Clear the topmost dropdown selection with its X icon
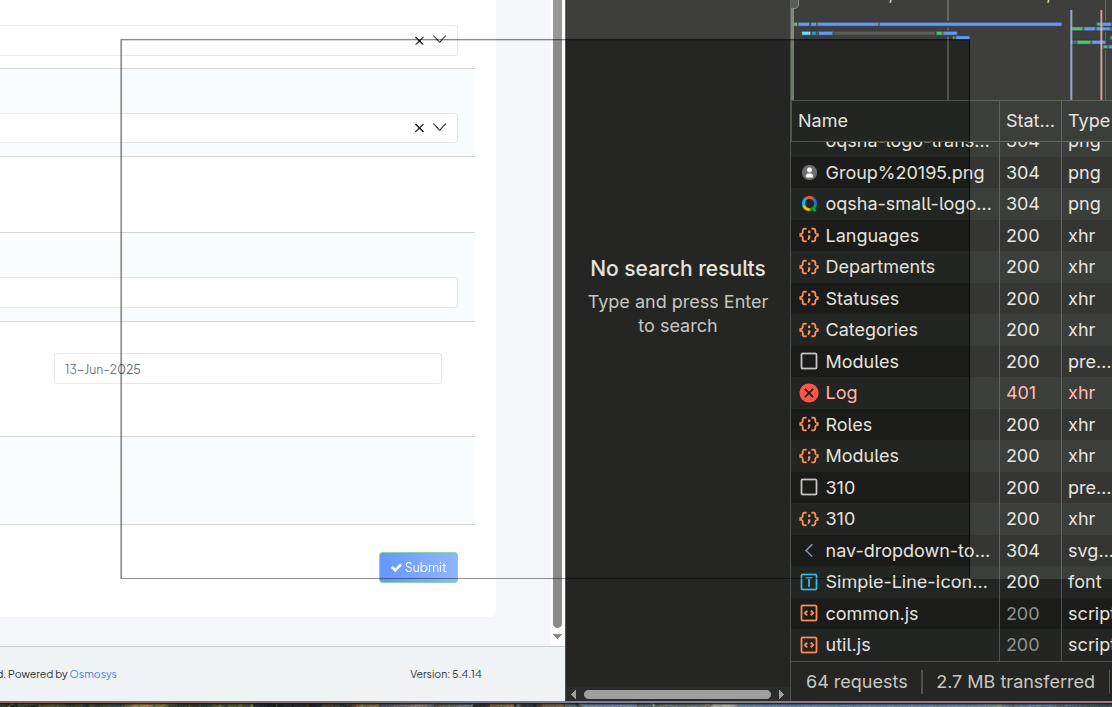Screen dimensions: 1112x707 (x=419, y=40)
